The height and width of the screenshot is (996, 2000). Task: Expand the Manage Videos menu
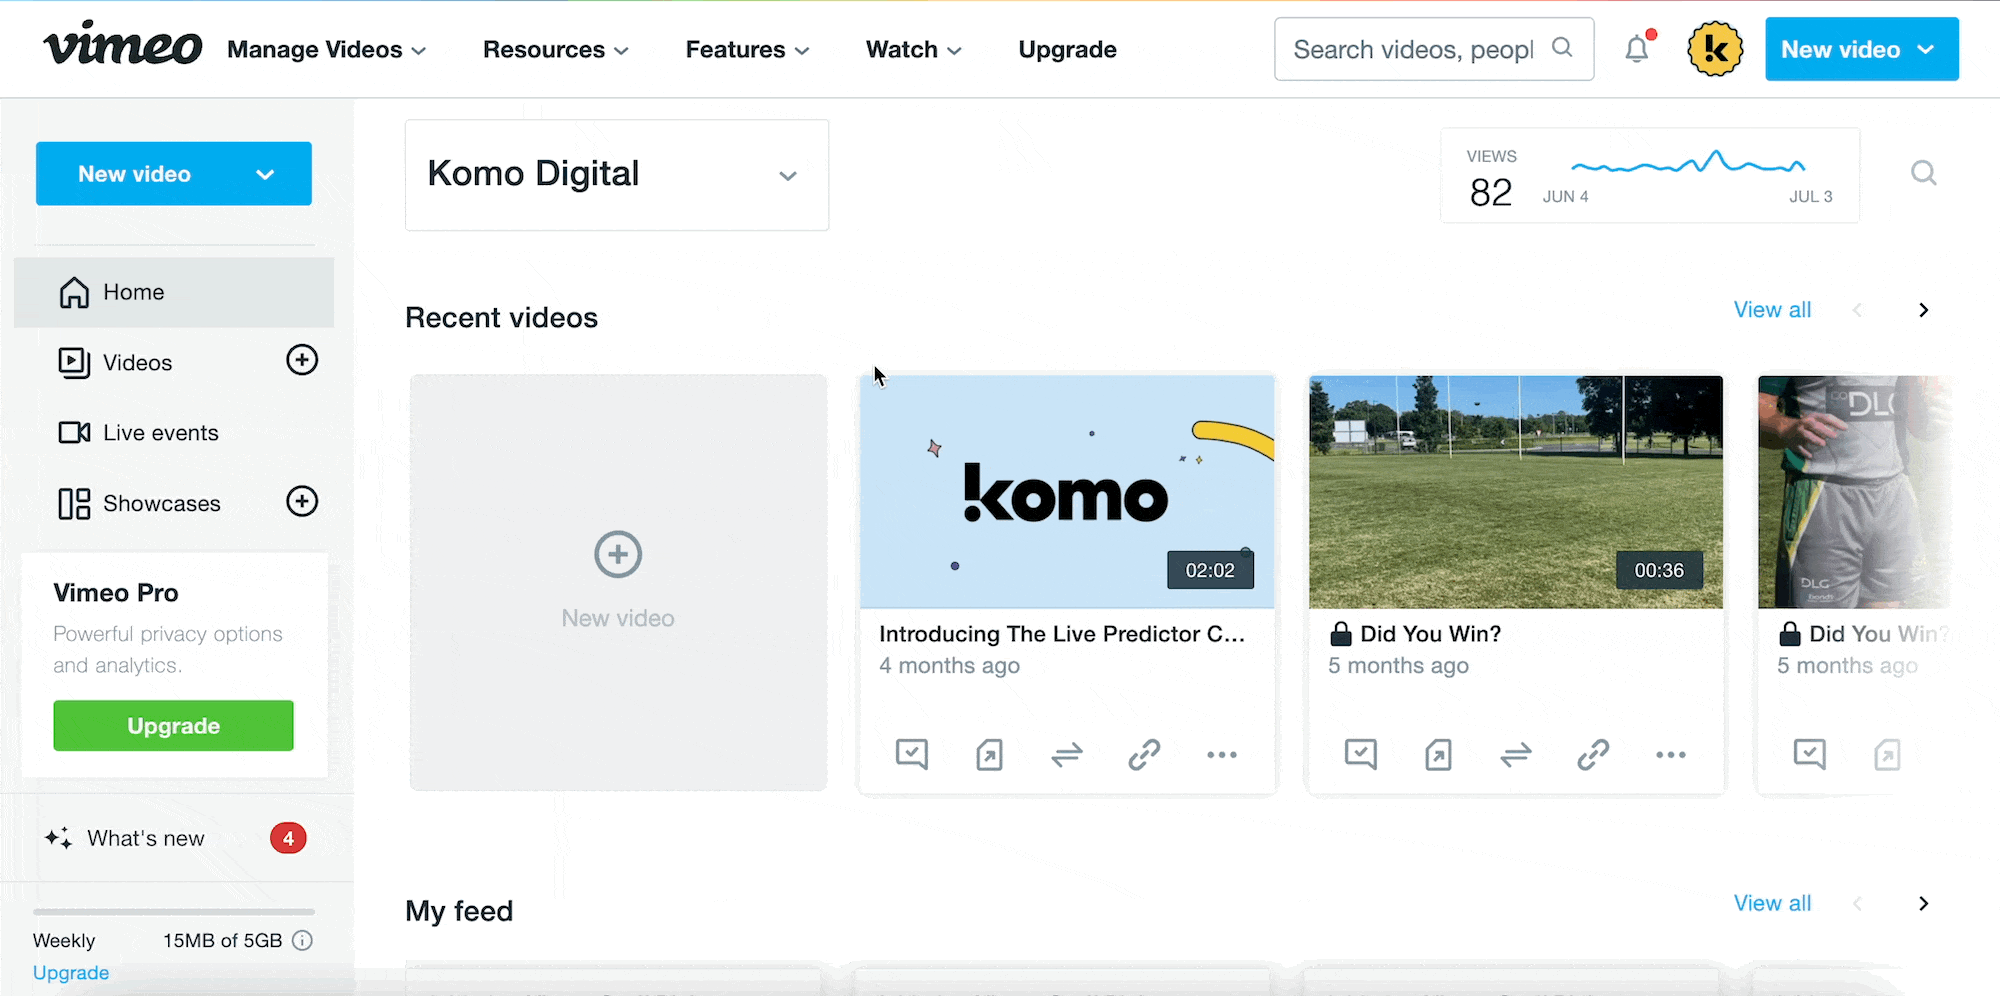pos(326,50)
